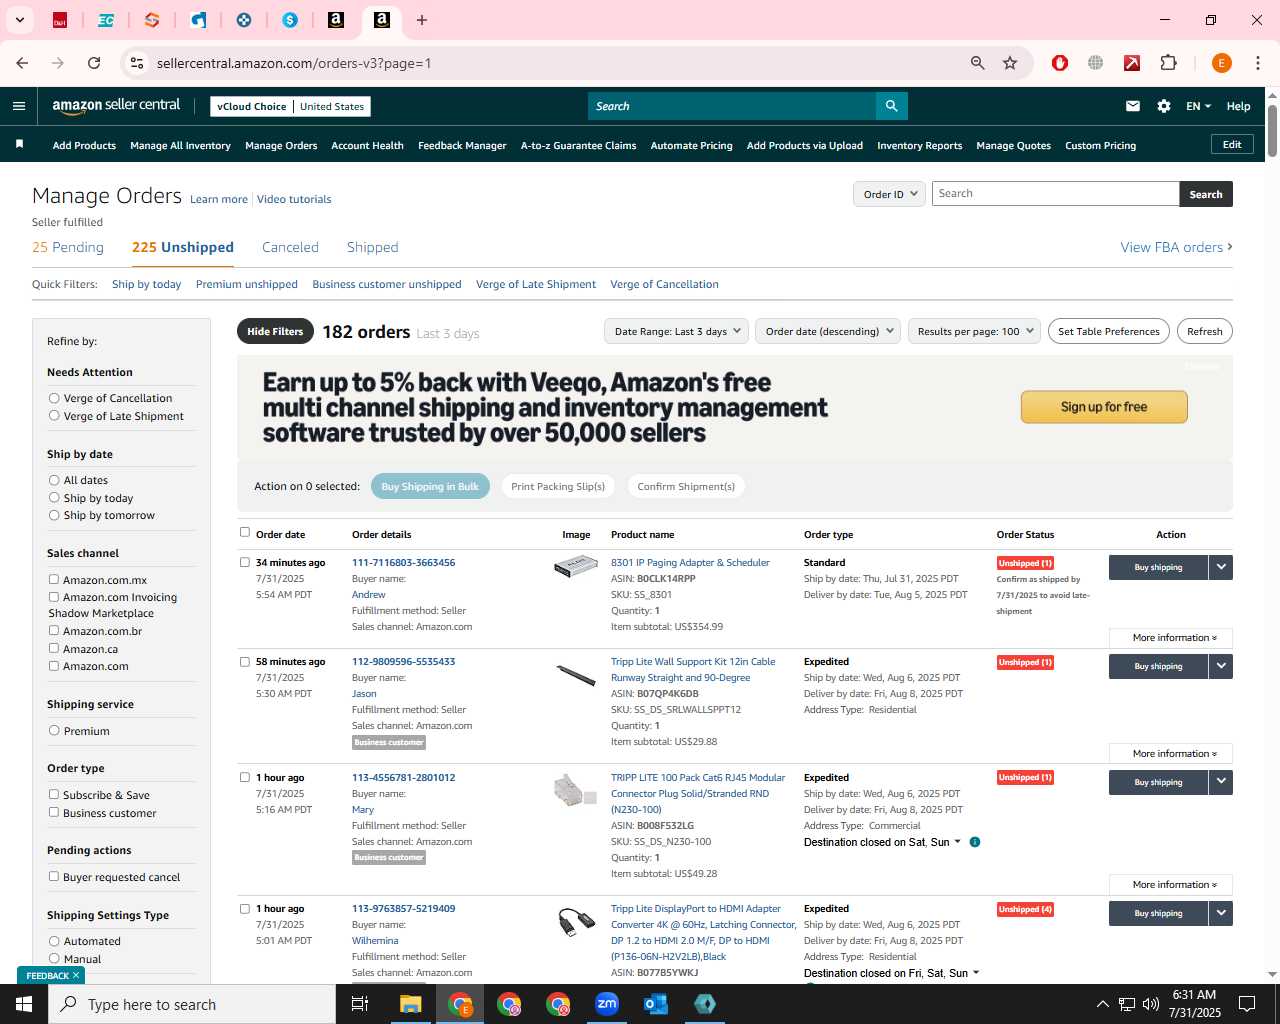Check the Buyer requested cancel box
1280x1024 pixels.
pos(54,876)
